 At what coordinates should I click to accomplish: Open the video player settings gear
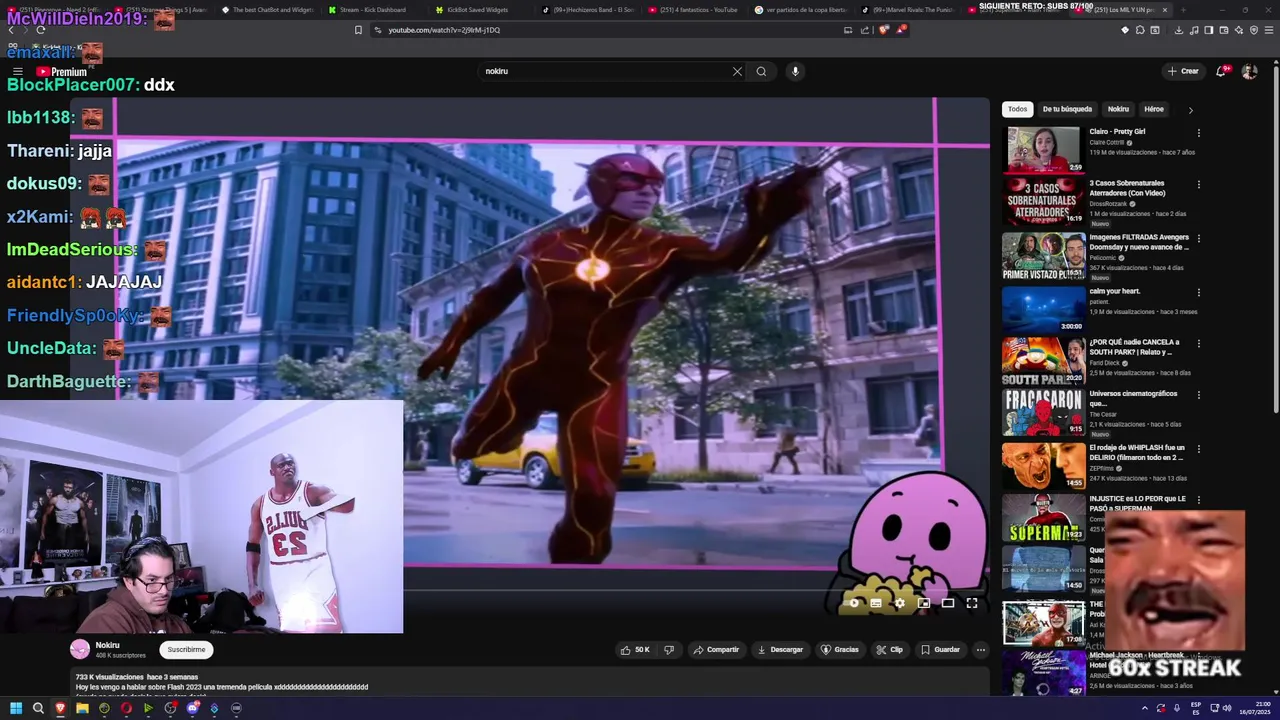coord(899,603)
